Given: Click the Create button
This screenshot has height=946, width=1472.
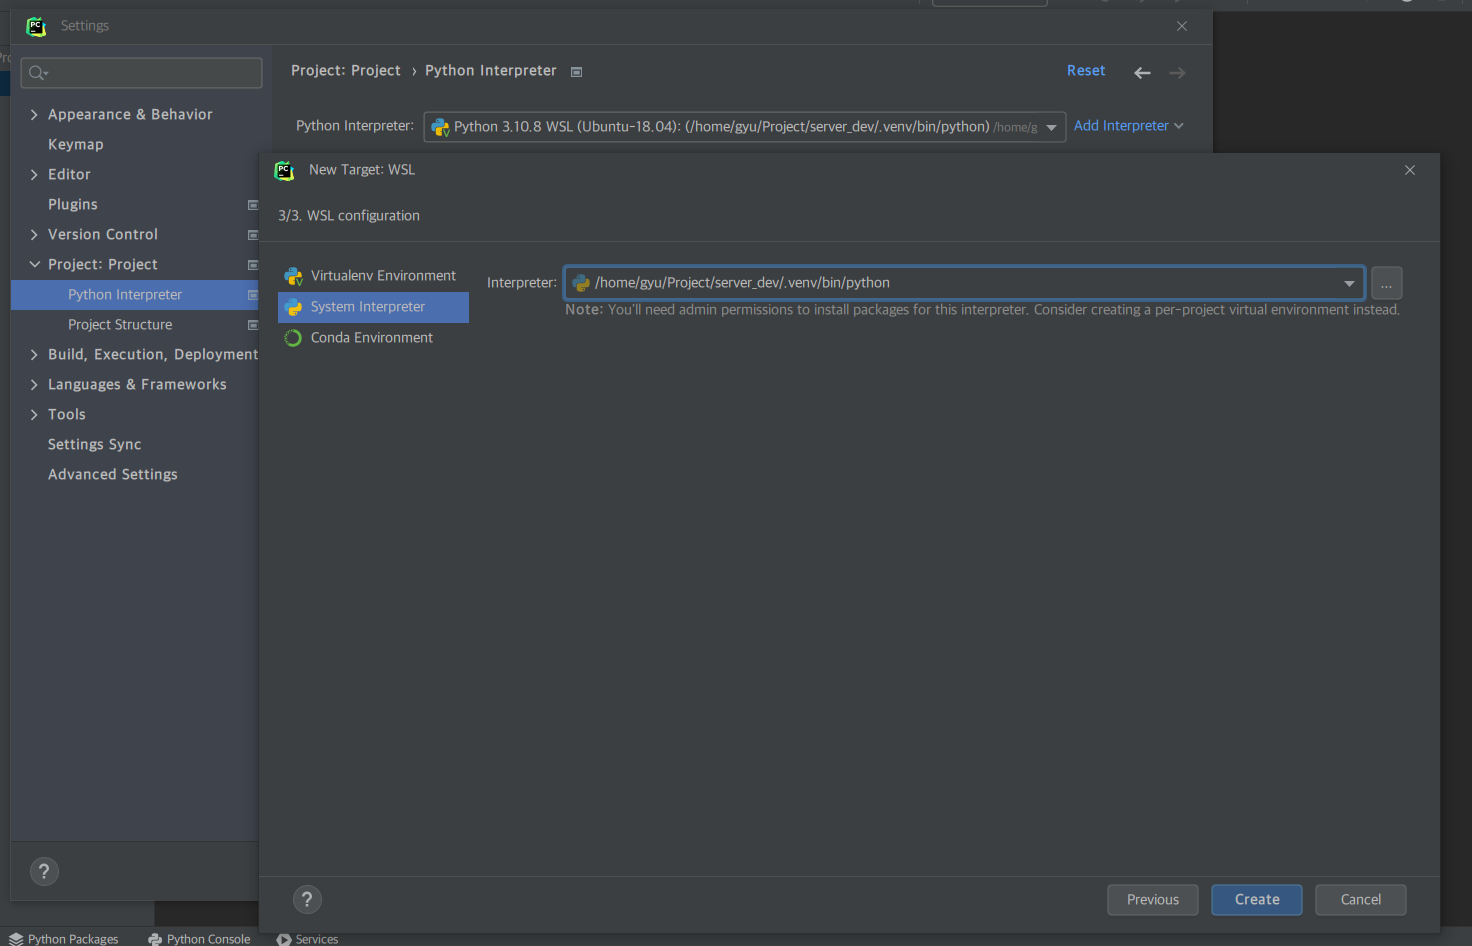Looking at the screenshot, I should pos(1257,900).
